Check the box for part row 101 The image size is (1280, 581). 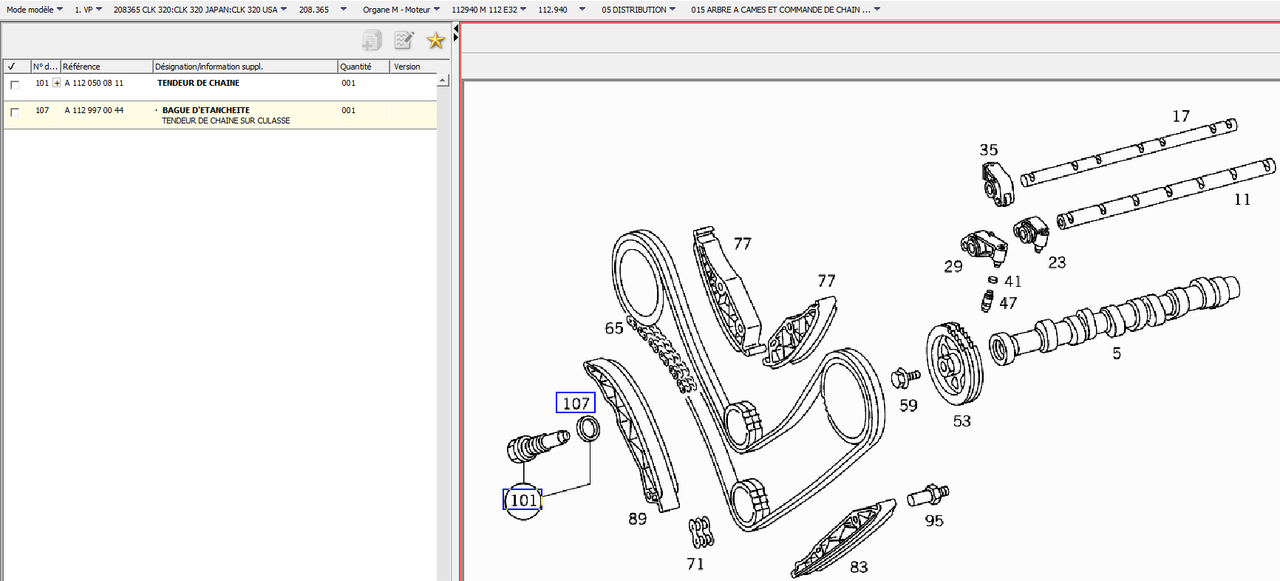(x=14, y=85)
